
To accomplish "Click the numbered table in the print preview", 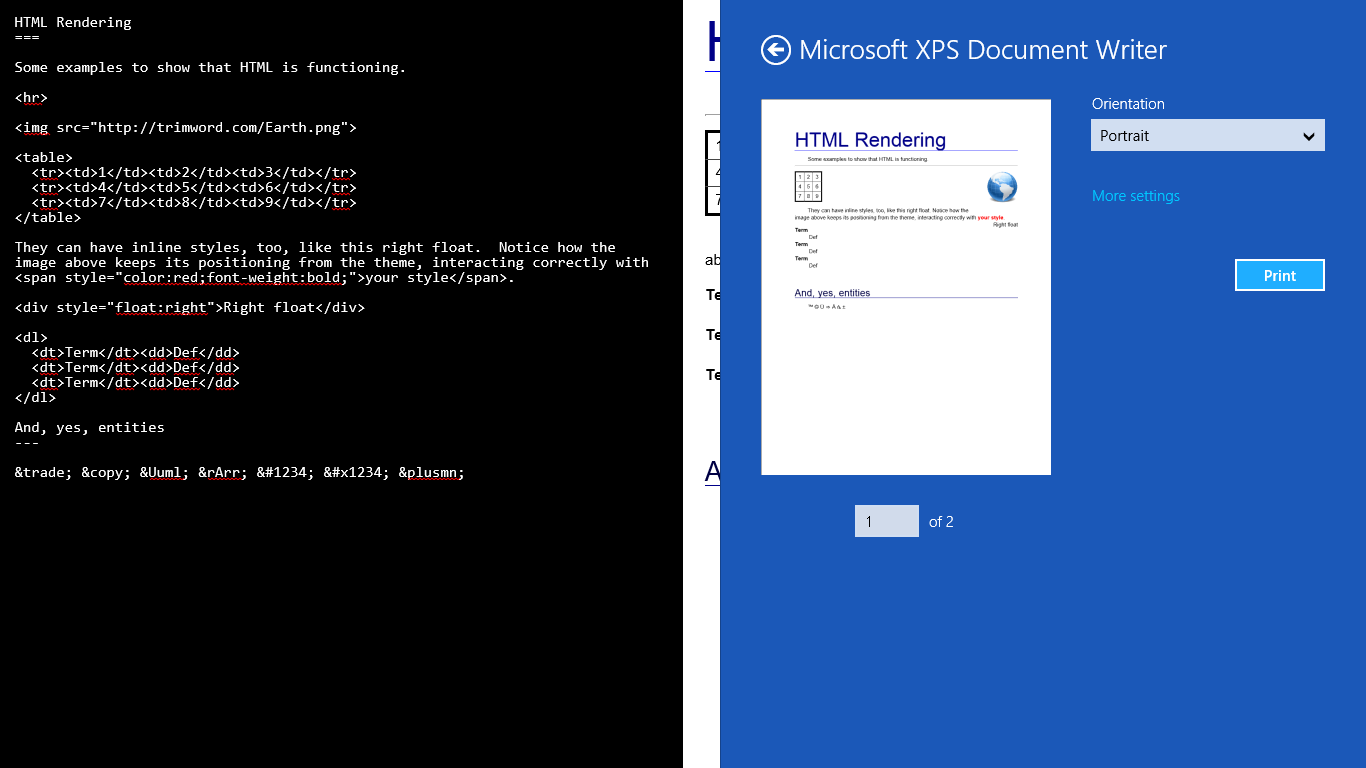I will click(x=808, y=187).
